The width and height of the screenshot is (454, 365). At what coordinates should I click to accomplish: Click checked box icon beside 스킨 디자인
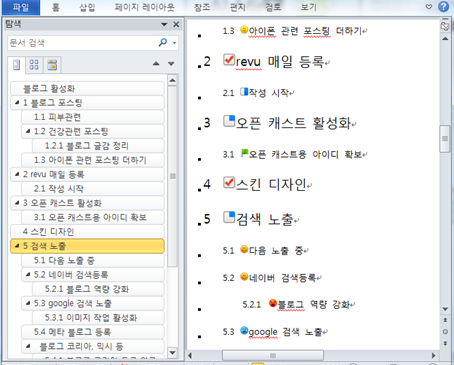click(229, 183)
